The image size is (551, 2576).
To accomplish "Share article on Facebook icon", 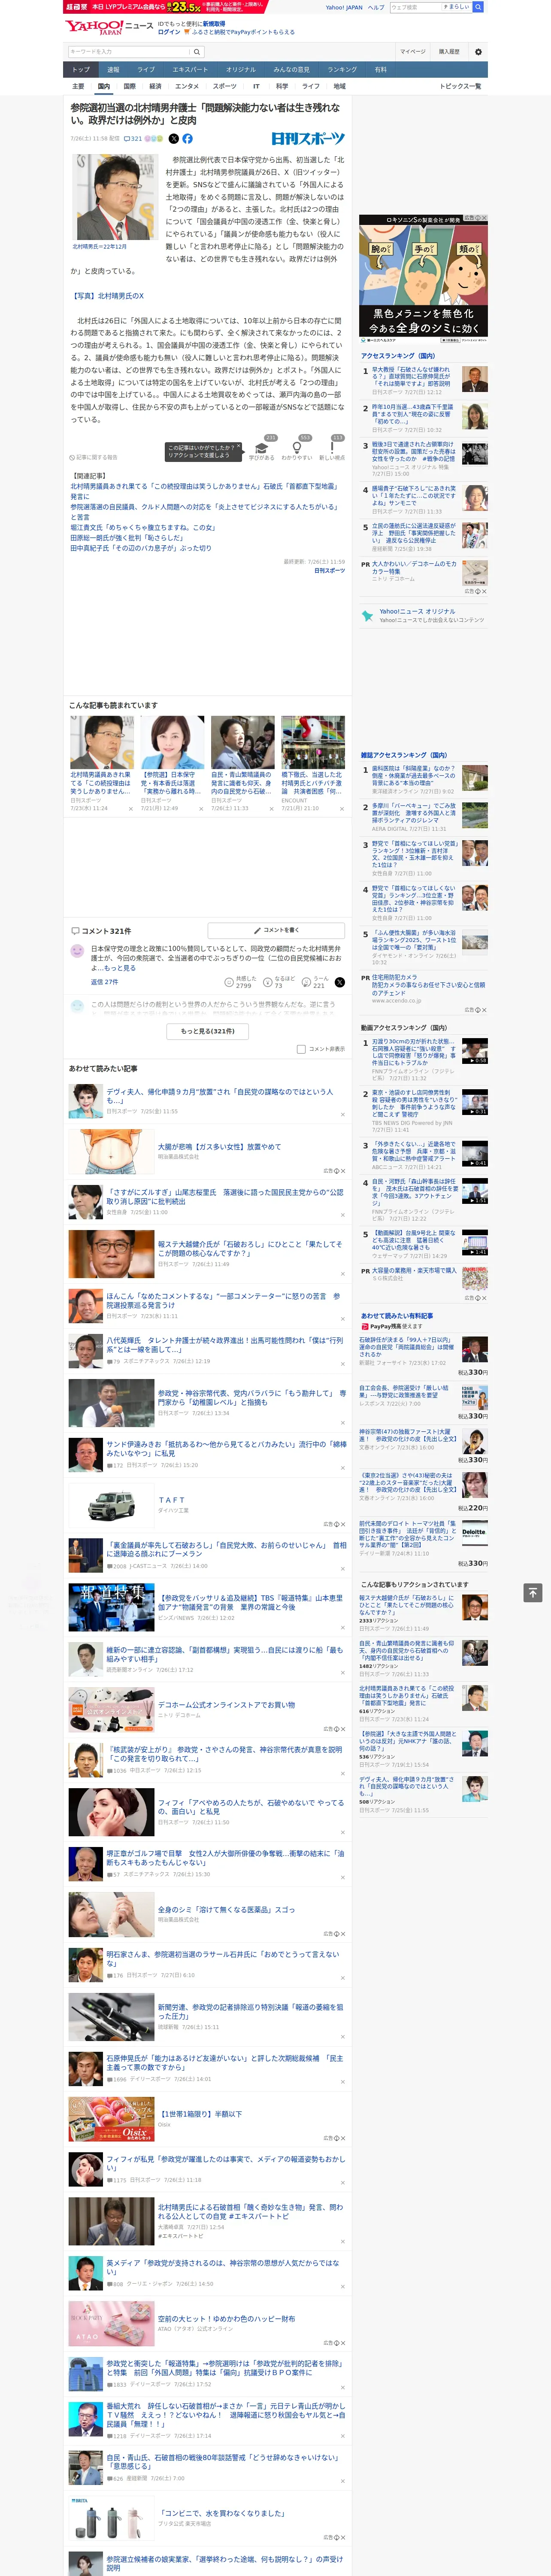I will (x=187, y=139).
